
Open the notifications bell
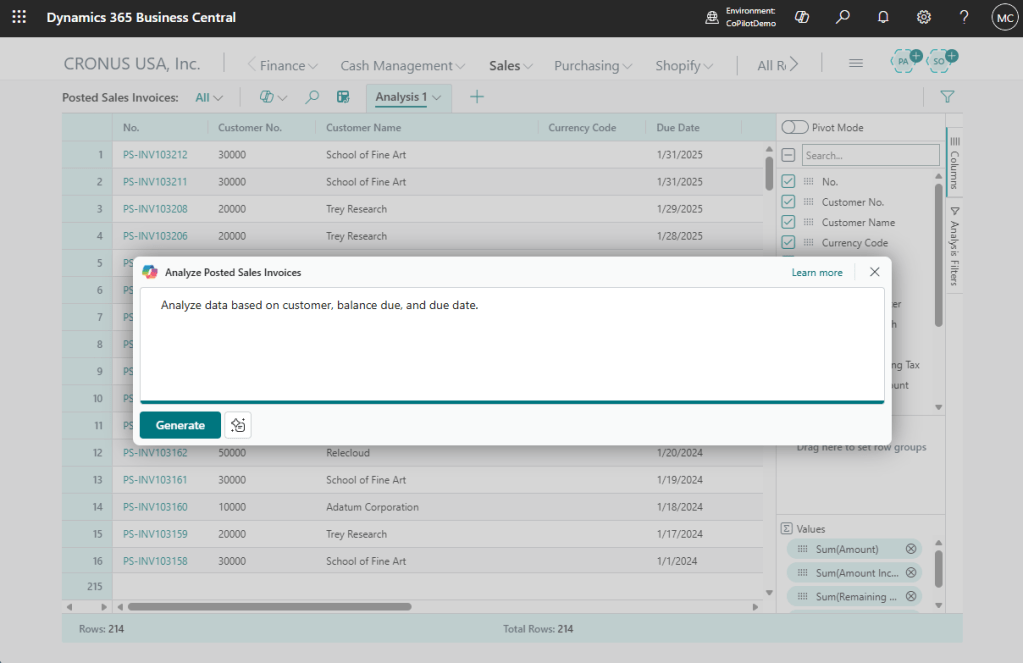point(883,17)
